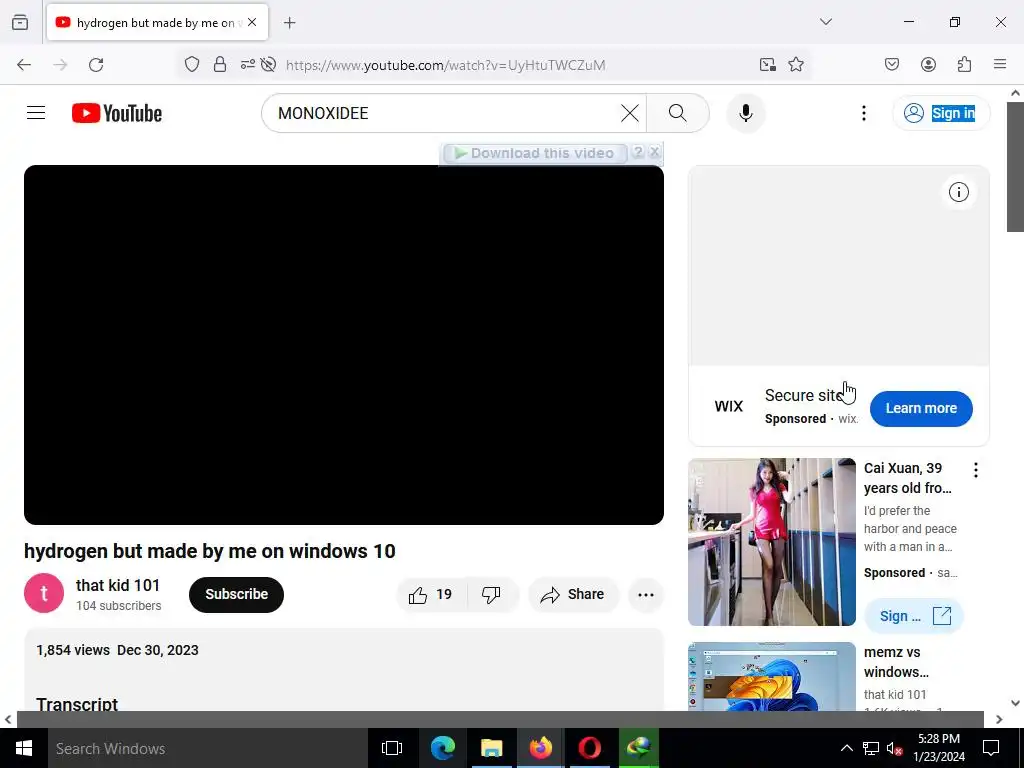This screenshot has height=768, width=1024.
Task: Open ad info icon on Wix ad
Action: coord(958,192)
